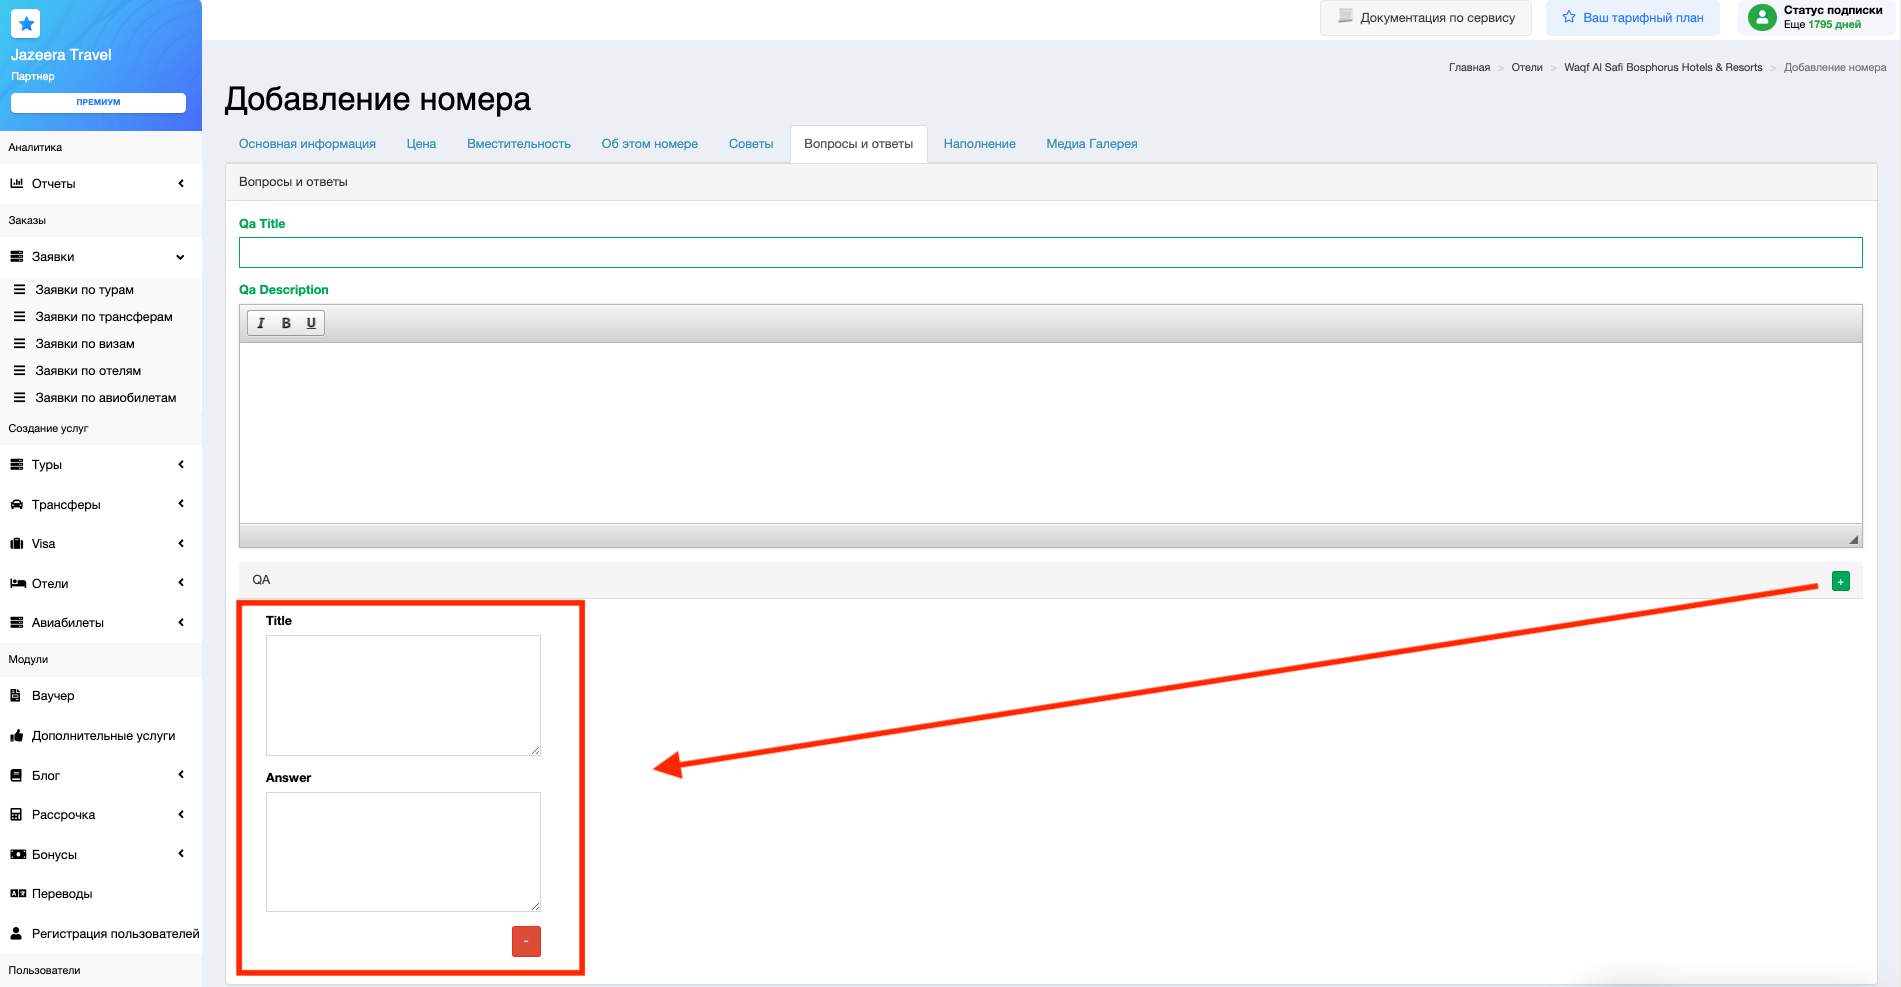Viewport: 1901px width, 987px height.
Task: Click the Ваш тарифный план button
Action: [1632, 18]
